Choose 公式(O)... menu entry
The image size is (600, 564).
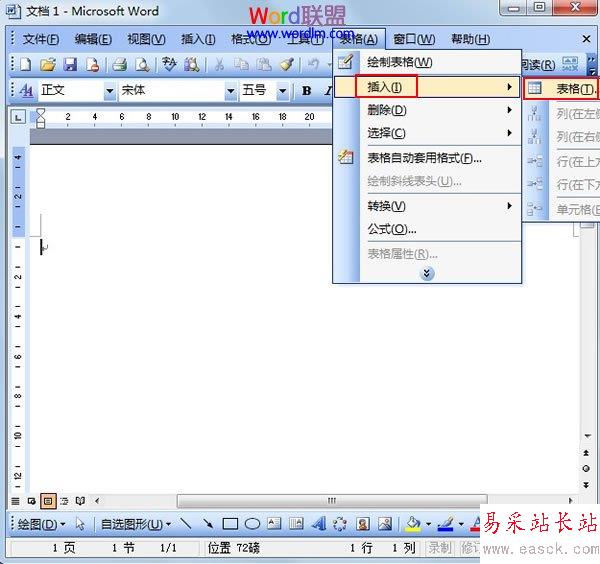click(427, 229)
